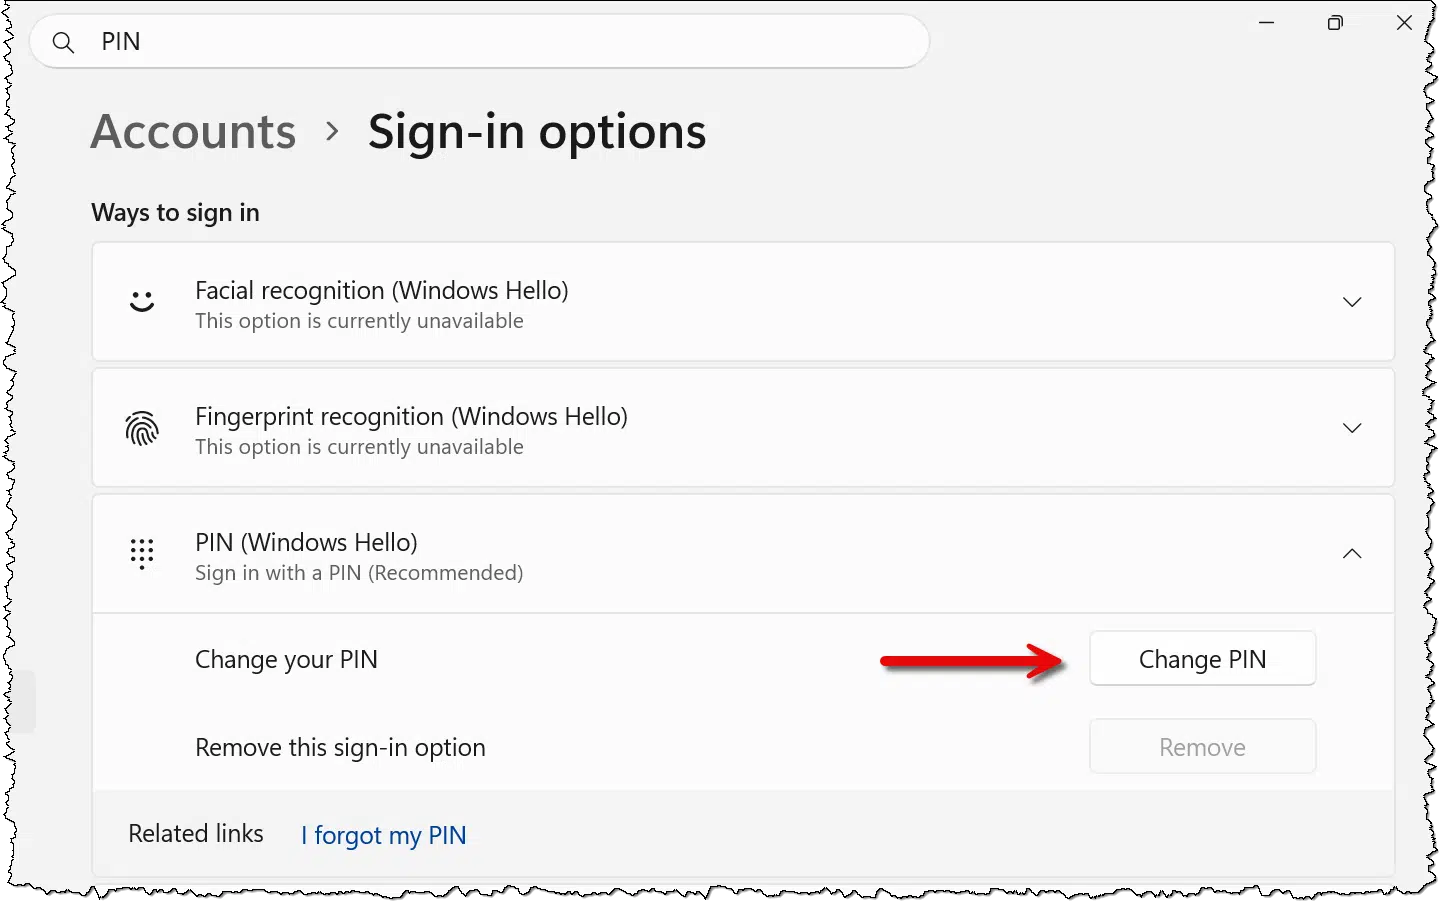Click the facial recognition smiley icon
The height and width of the screenshot is (907, 1445).
pyautogui.click(x=142, y=301)
